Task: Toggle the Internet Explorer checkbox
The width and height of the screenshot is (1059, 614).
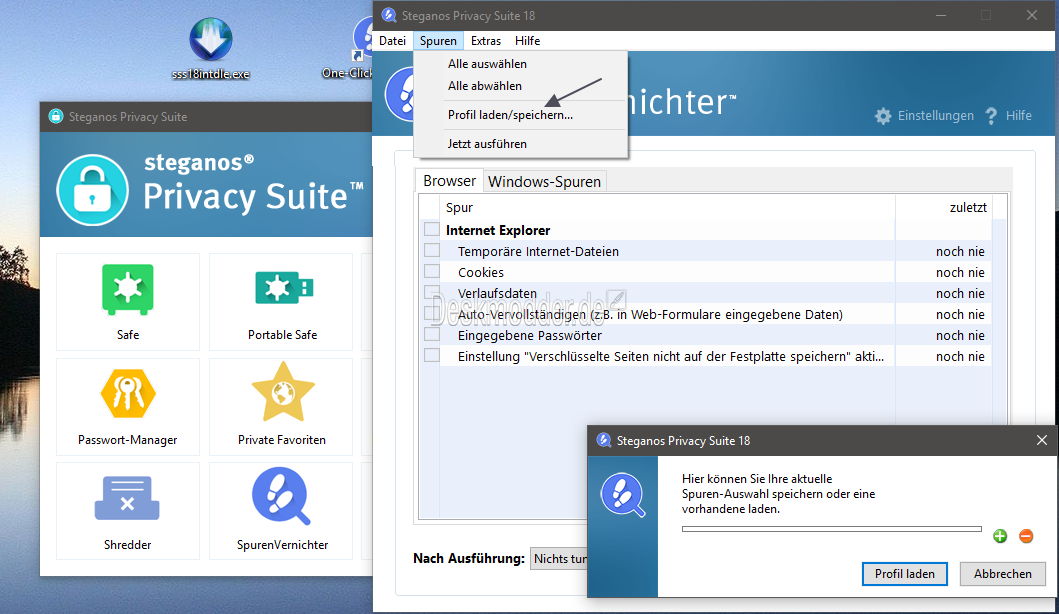Action: point(432,230)
